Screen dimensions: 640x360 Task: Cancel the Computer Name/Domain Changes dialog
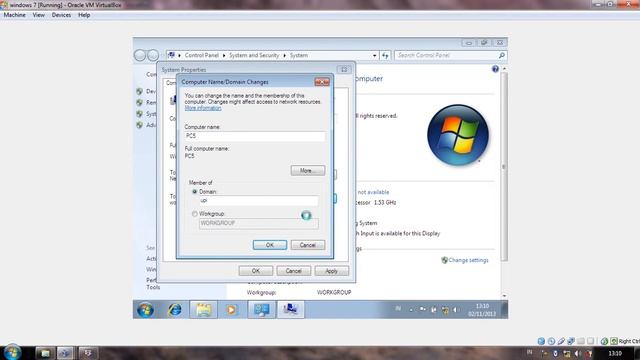pyautogui.click(x=308, y=245)
